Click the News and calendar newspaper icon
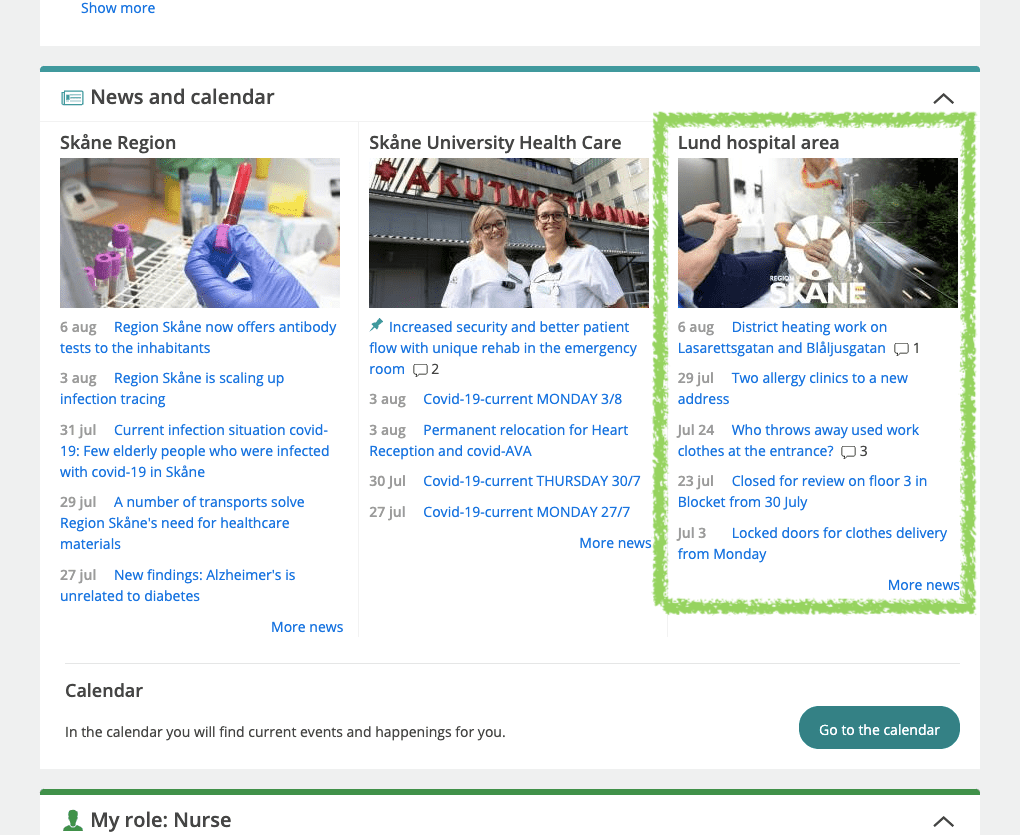This screenshot has width=1020, height=835. click(x=72, y=98)
